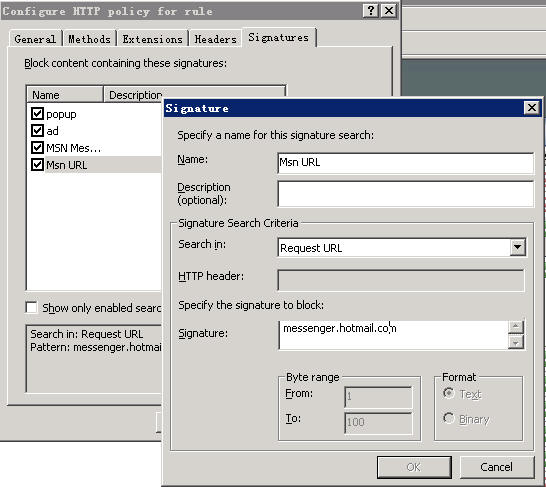
Task: Switch to the Methods tab
Action: click(x=89, y=39)
